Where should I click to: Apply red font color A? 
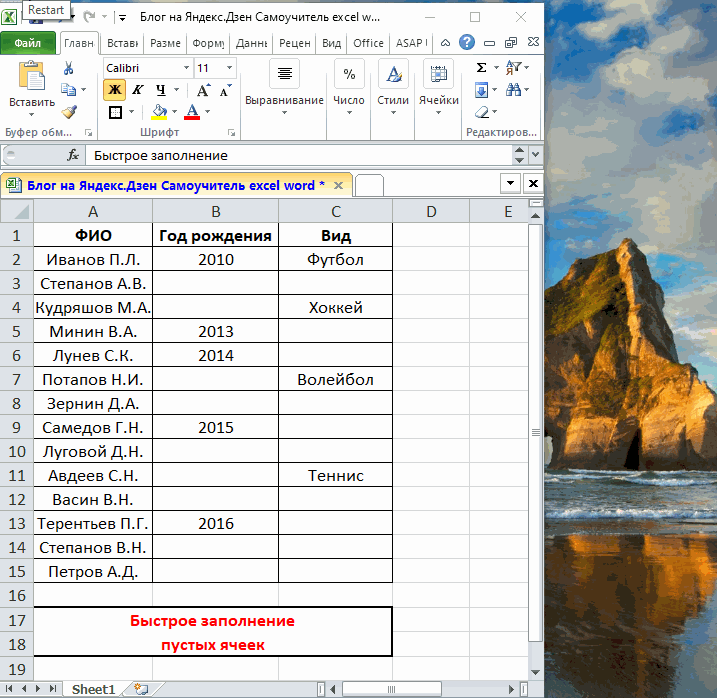pyautogui.click(x=192, y=112)
